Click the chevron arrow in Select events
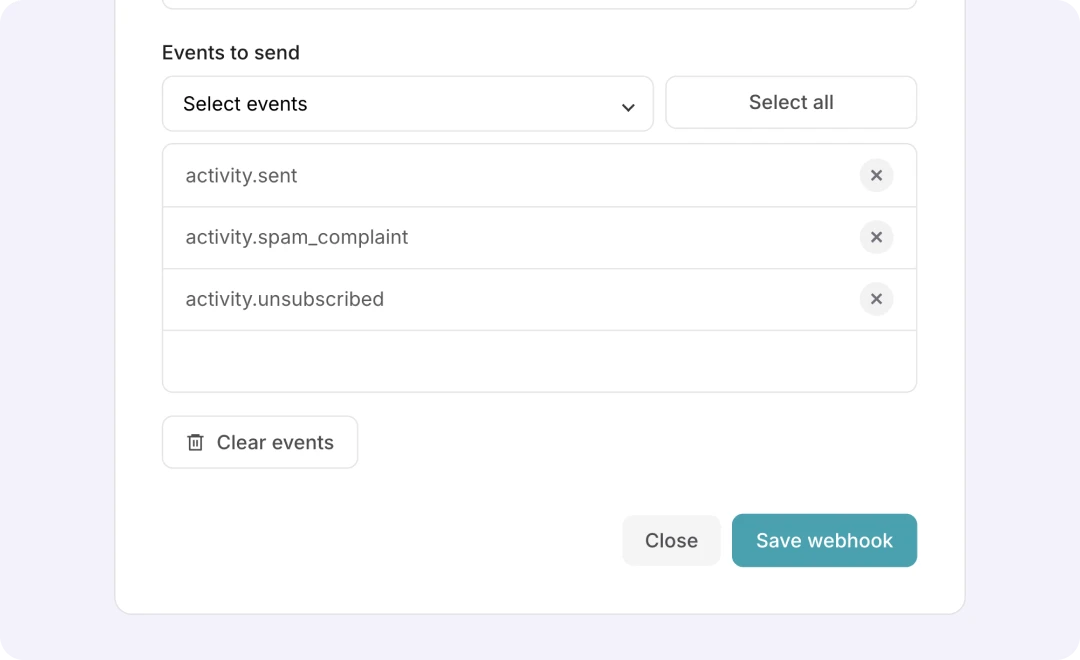Viewport: 1080px width, 660px height. [x=628, y=107]
